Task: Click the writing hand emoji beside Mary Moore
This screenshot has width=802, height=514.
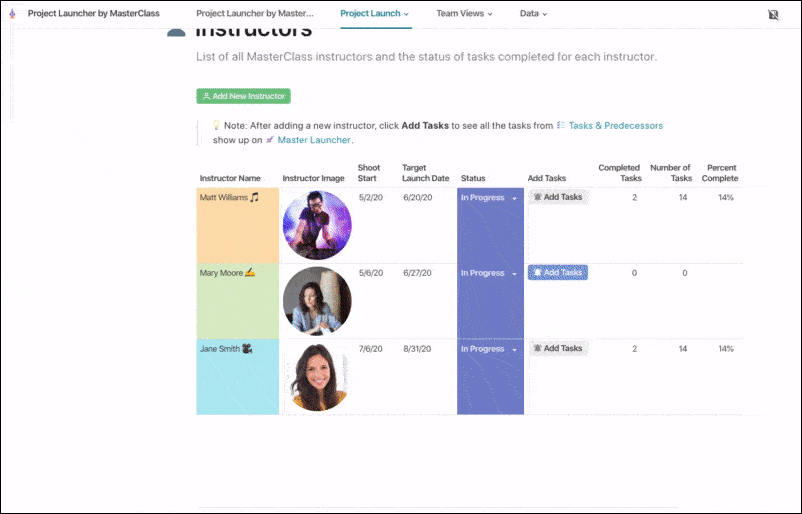Action: tap(250, 273)
